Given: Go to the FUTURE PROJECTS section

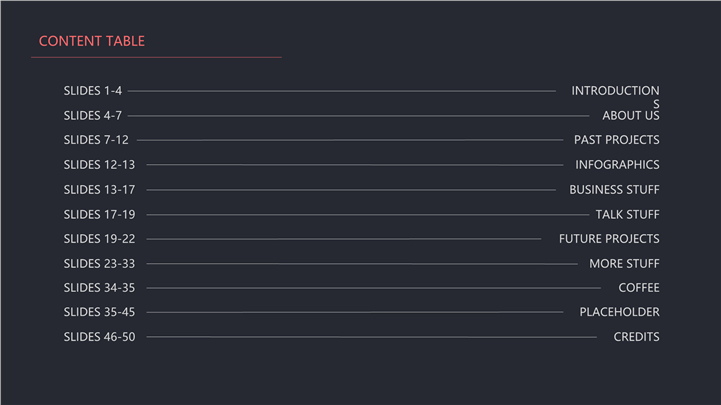Looking at the screenshot, I should click(609, 239).
